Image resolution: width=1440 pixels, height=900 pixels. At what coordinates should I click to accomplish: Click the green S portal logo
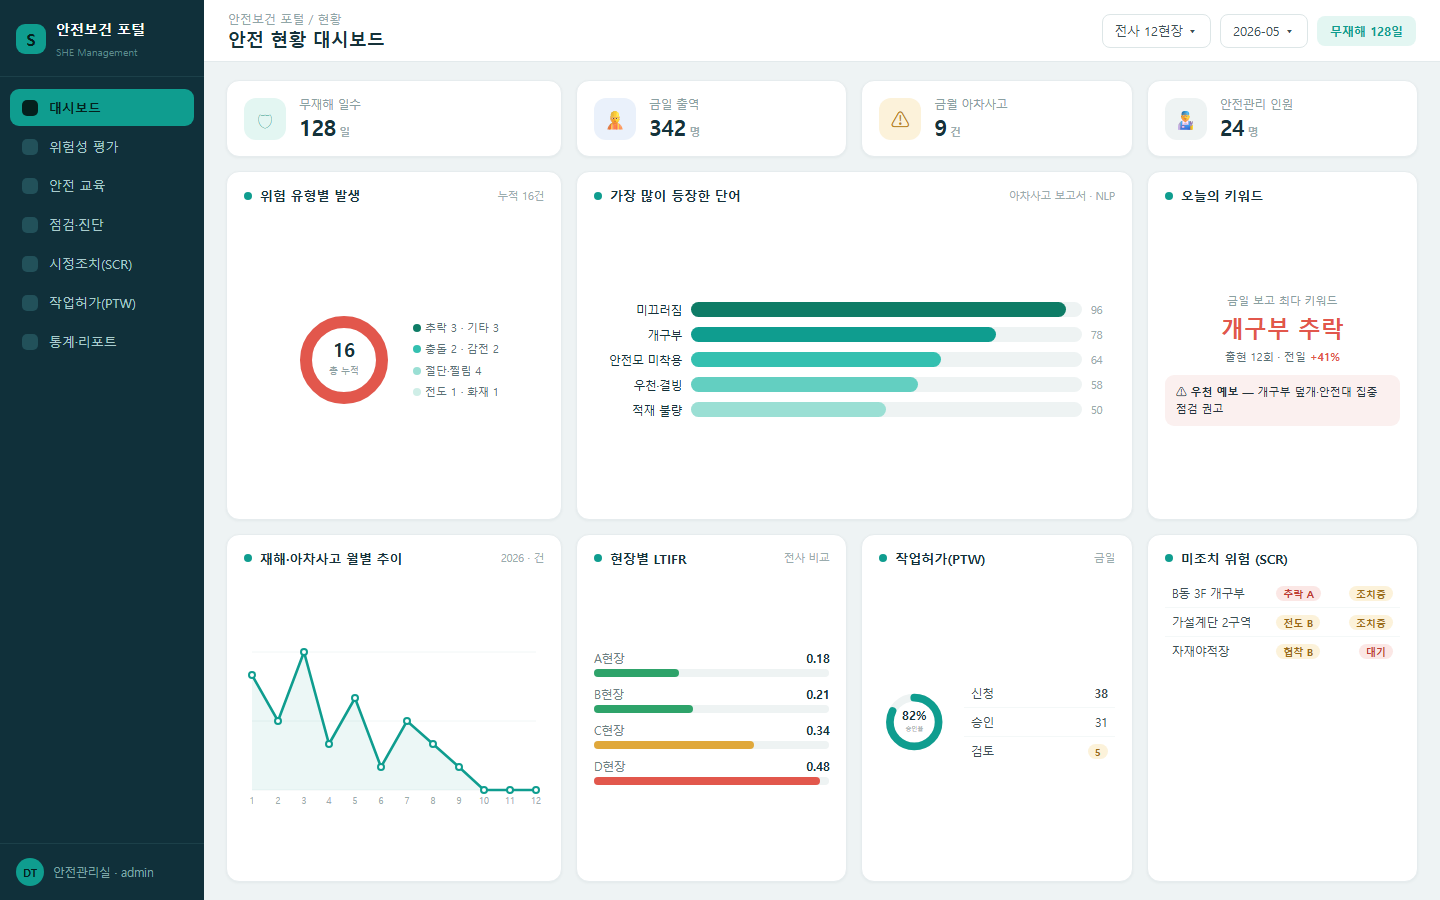coord(31,39)
